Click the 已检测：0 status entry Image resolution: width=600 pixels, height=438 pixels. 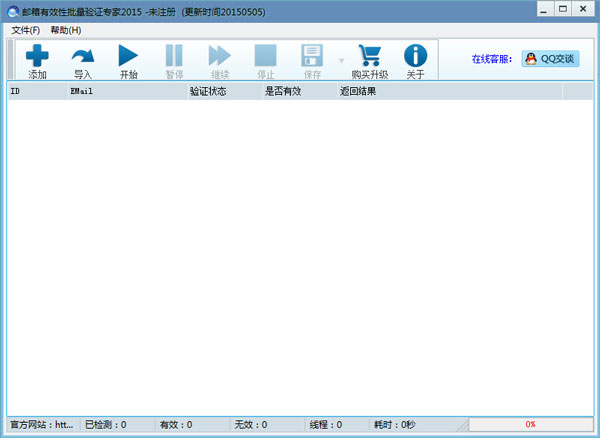coord(117,425)
